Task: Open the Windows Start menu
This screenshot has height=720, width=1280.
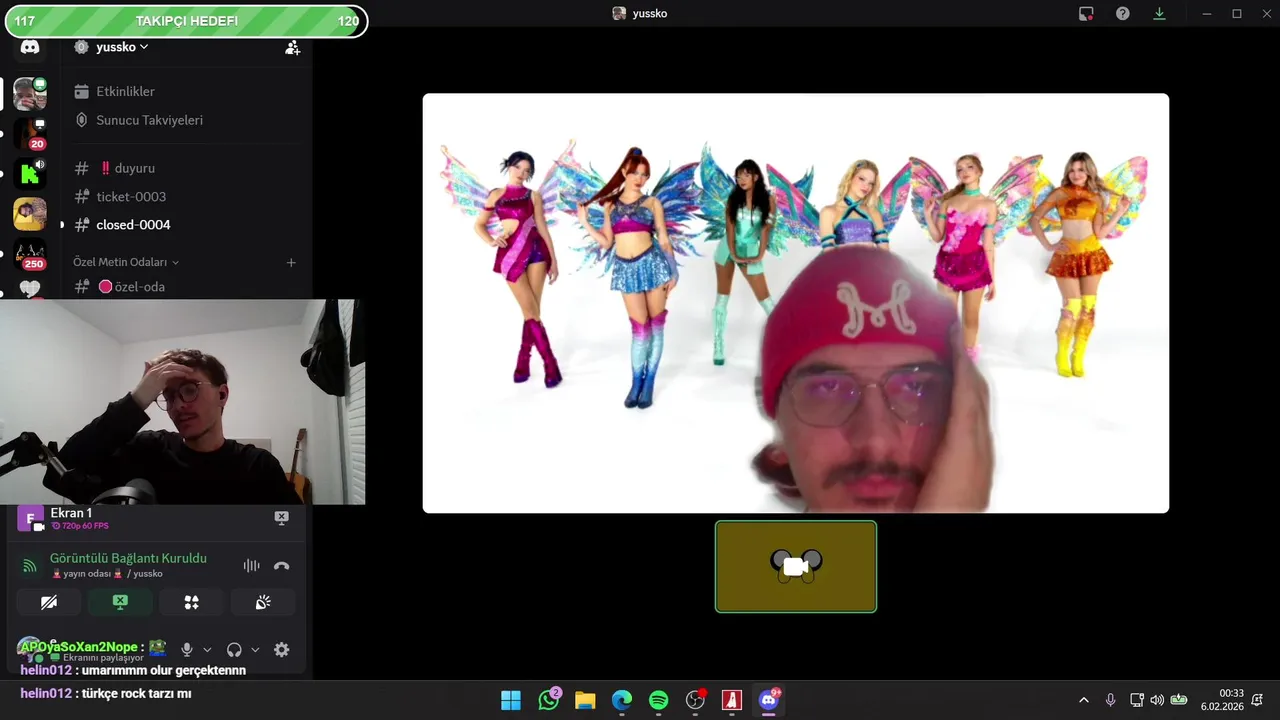Action: click(511, 700)
